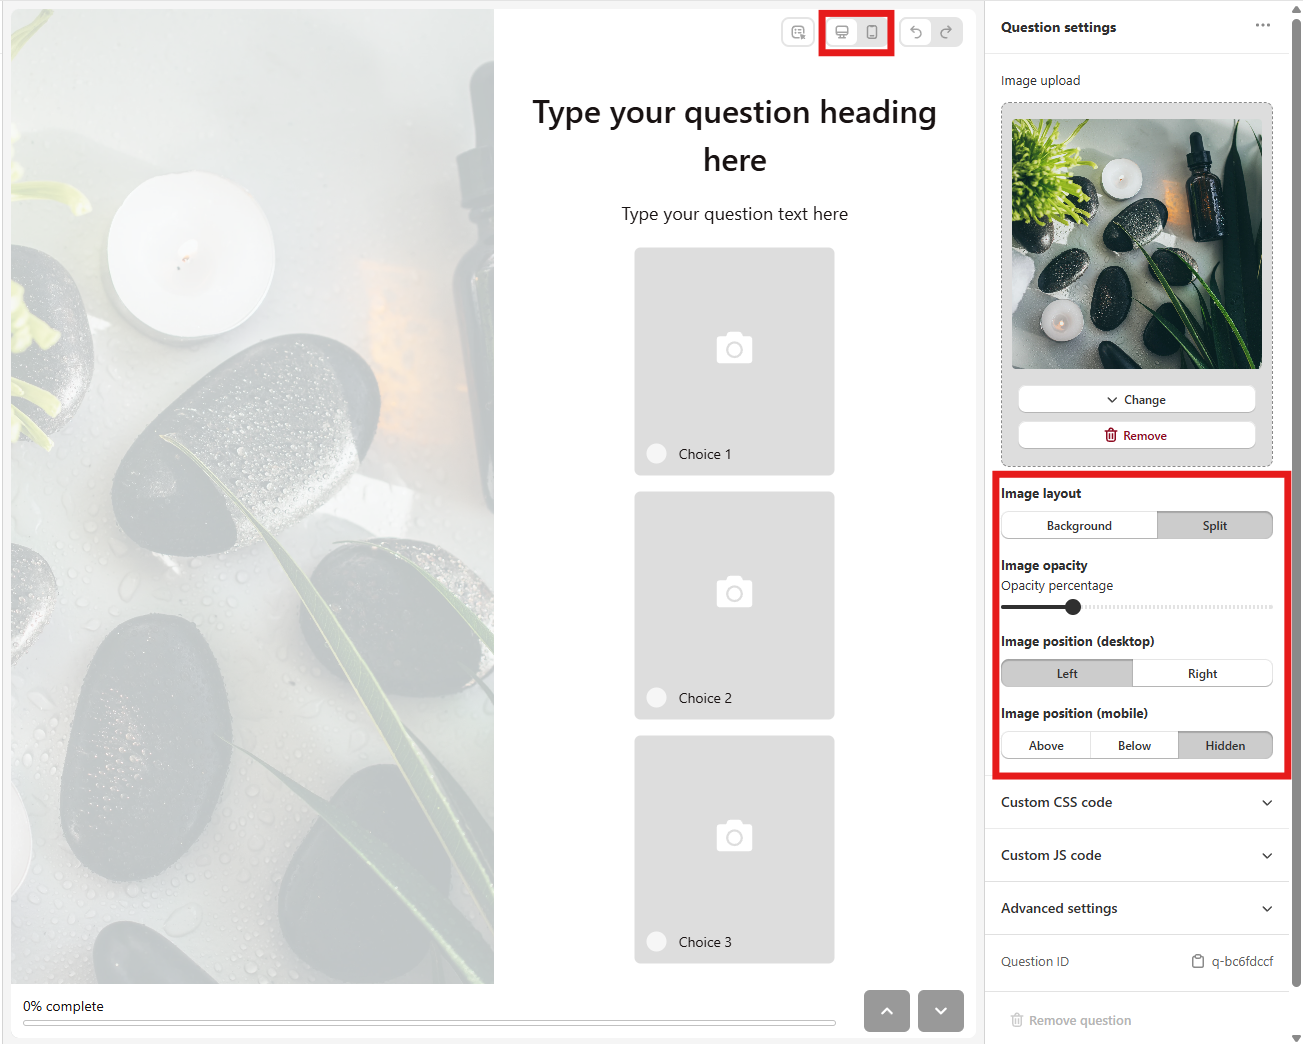
Task: Redo the last change
Action: click(x=946, y=32)
